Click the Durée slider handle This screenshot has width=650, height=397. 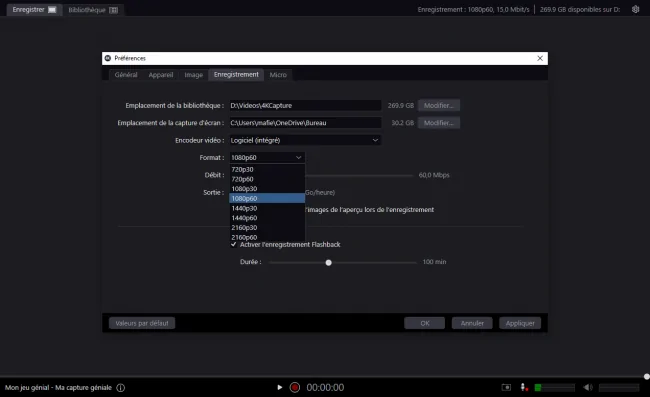[x=328, y=262]
